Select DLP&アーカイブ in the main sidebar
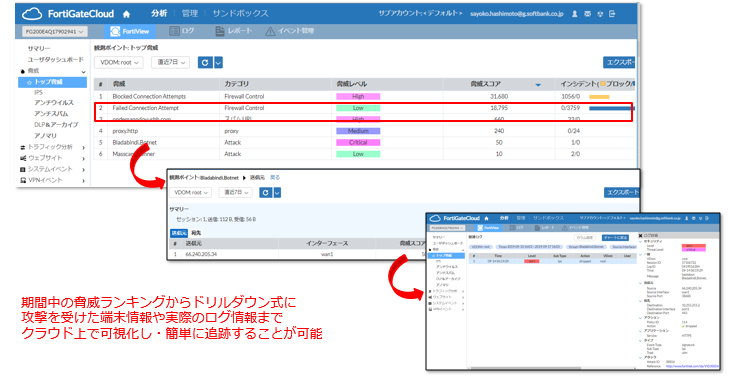Viewport: 732px width, 377px height. (x=56, y=125)
